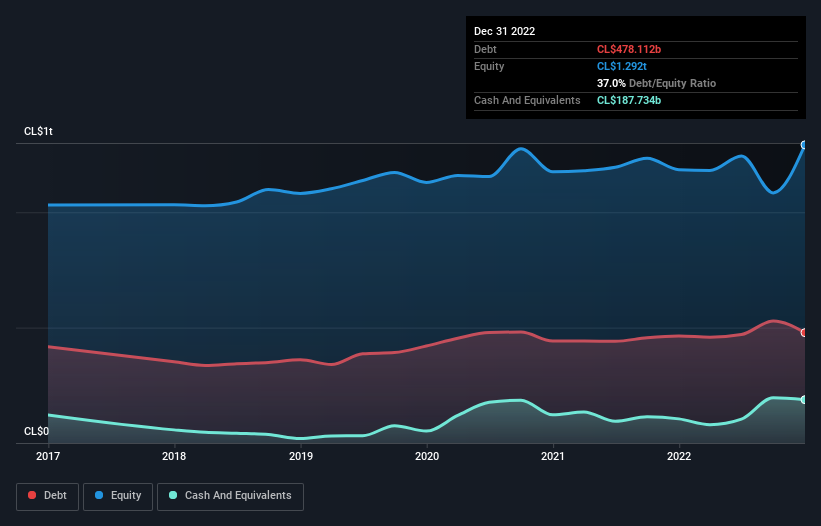This screenshot has height=526, width=821.
Task: Click the Dec 31 2022 tooltip date
Action: 504,31
